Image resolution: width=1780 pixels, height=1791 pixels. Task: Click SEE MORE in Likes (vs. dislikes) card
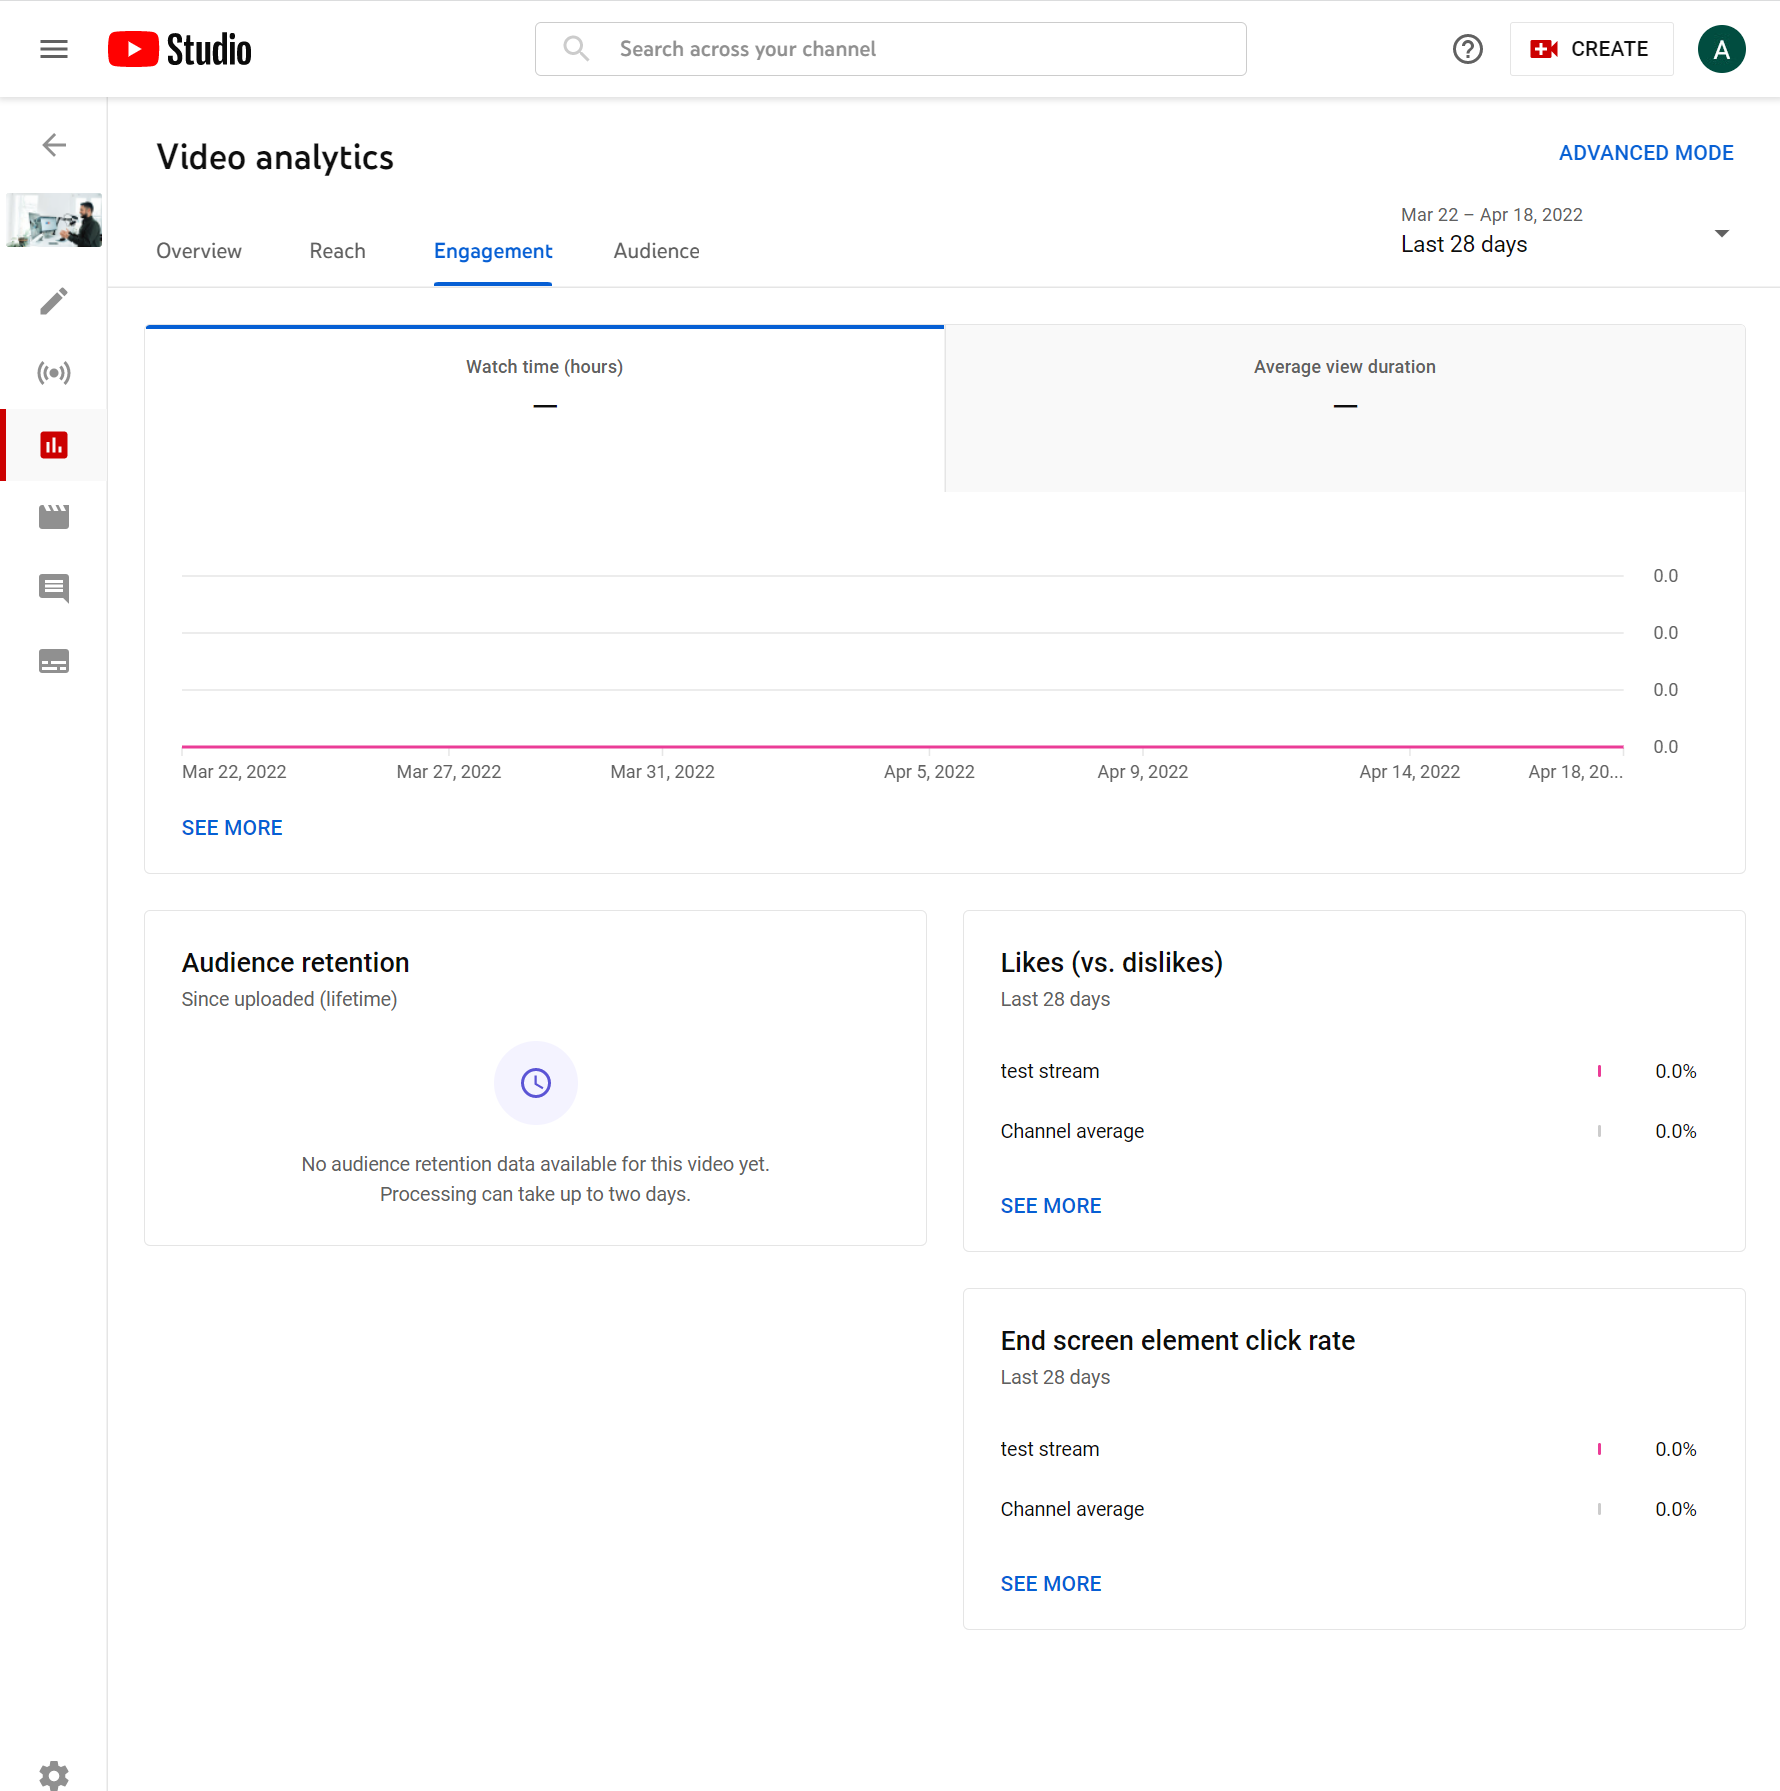point(1051,1206)
